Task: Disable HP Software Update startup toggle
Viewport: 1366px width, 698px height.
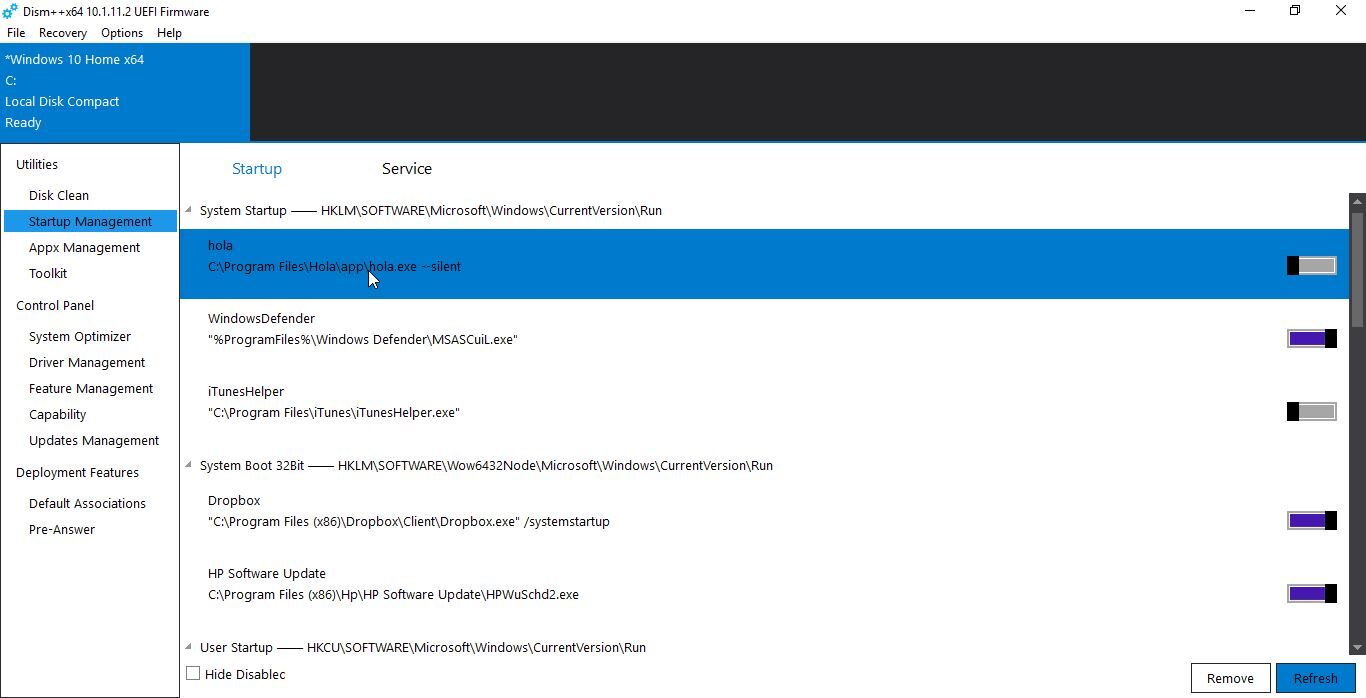Action: (1311, 593)
